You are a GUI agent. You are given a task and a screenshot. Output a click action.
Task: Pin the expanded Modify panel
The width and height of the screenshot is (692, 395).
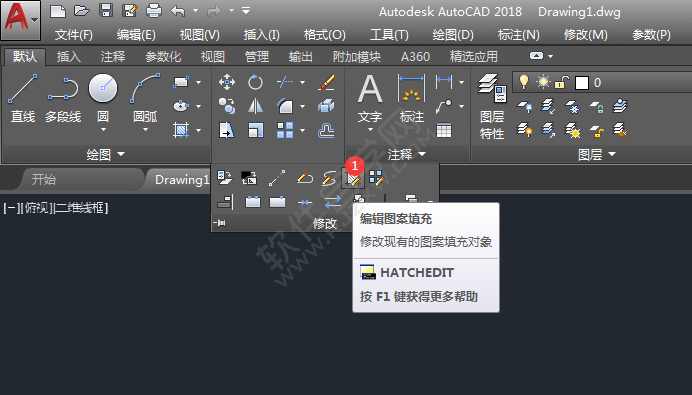(x=219, y=223)
